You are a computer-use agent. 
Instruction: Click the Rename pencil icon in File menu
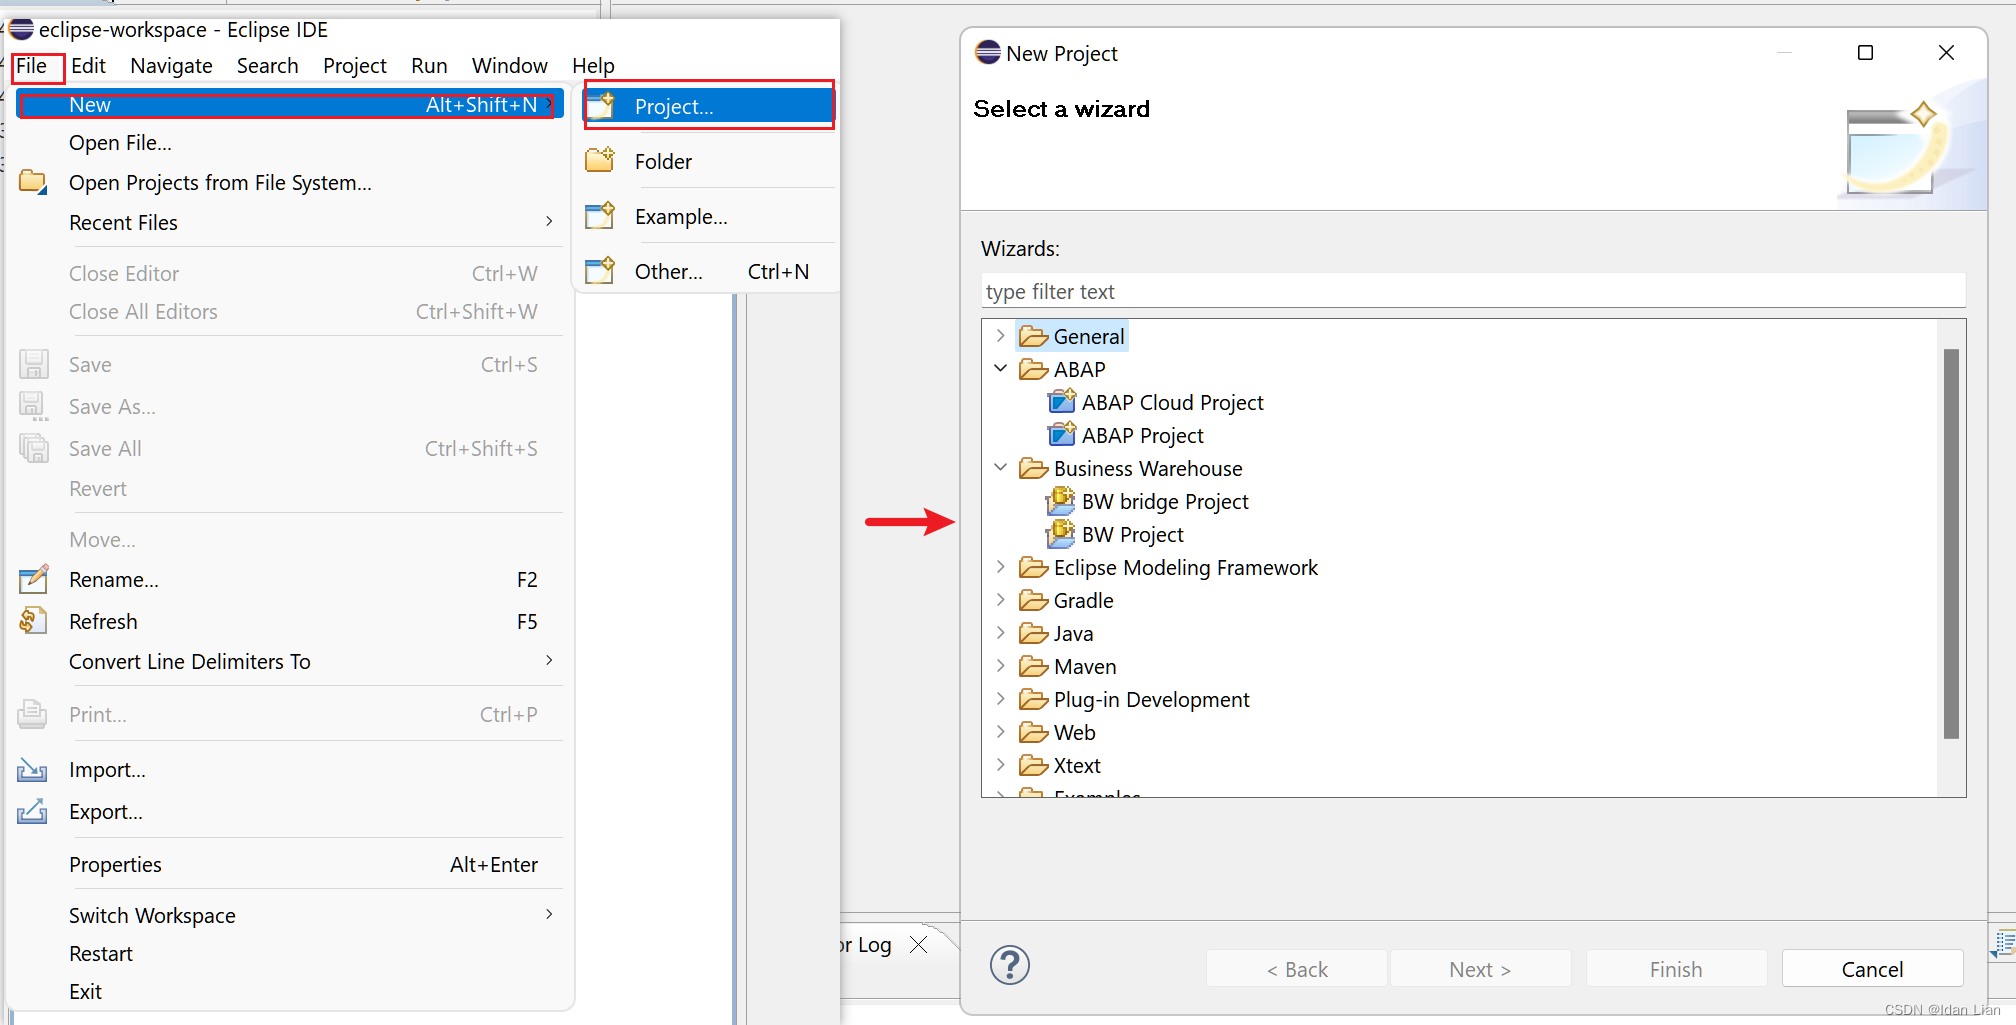[33, 579]
